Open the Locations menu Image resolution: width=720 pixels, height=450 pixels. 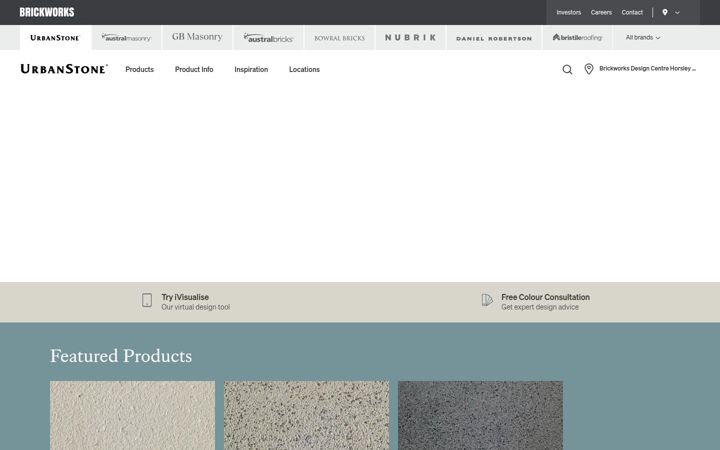(304, 69)
